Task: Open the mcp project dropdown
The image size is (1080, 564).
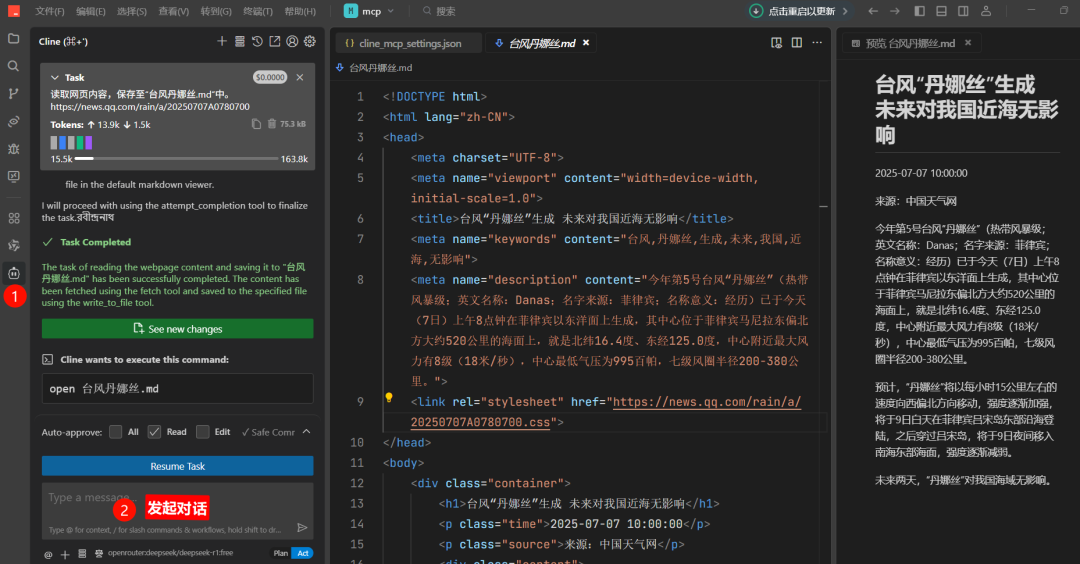Action: [x=370, y=11]
